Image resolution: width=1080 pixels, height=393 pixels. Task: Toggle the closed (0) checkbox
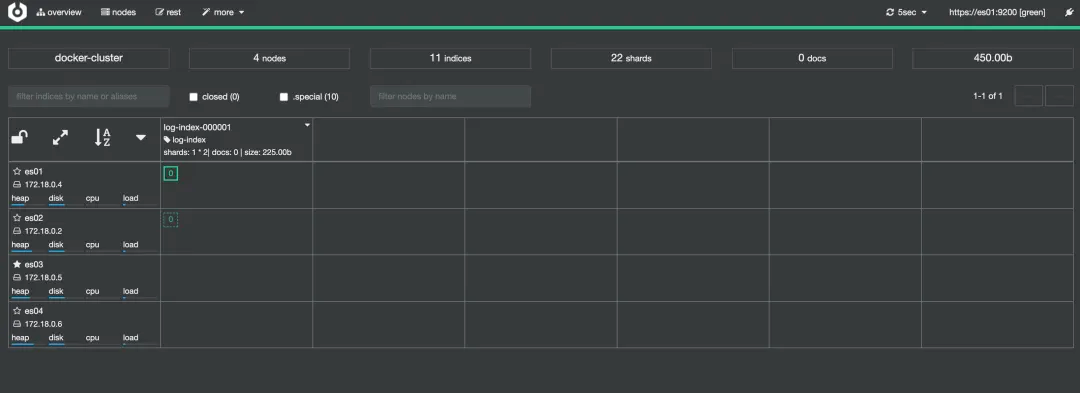click(194, 97)
